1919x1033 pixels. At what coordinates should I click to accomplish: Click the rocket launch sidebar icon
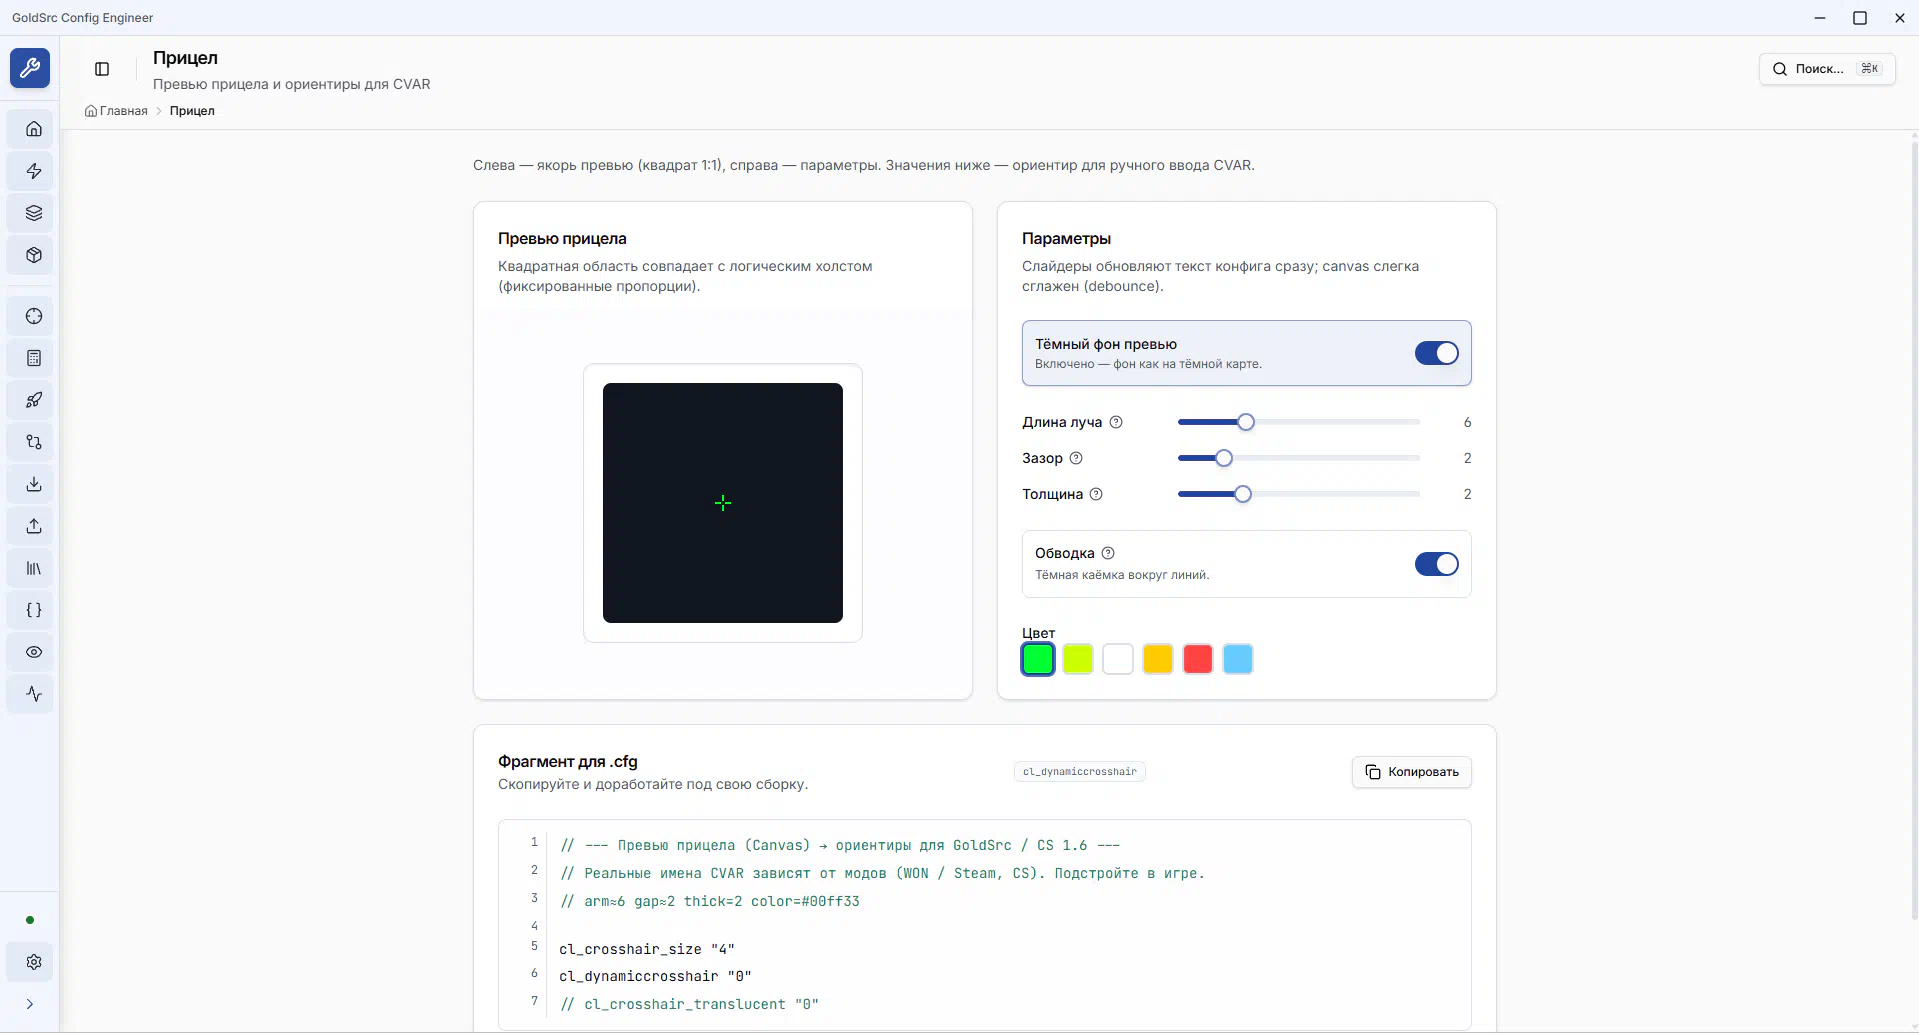tap(34, 400)
